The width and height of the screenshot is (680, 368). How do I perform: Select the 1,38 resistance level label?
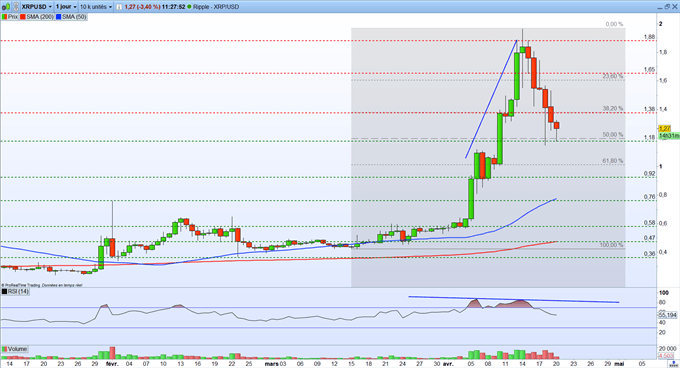point(649,109)
